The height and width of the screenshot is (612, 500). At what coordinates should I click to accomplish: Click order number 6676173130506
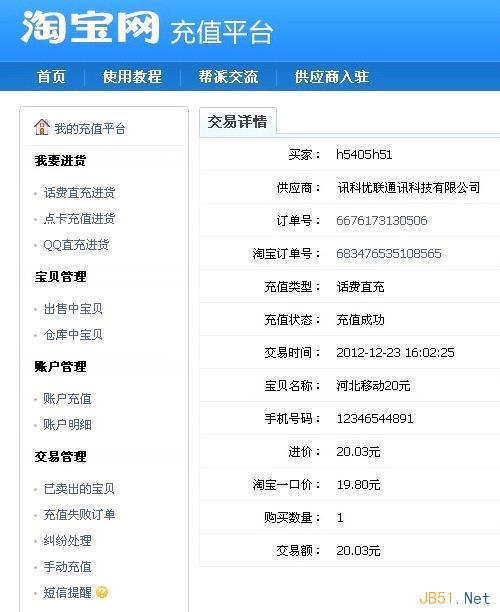click(382, 221)
